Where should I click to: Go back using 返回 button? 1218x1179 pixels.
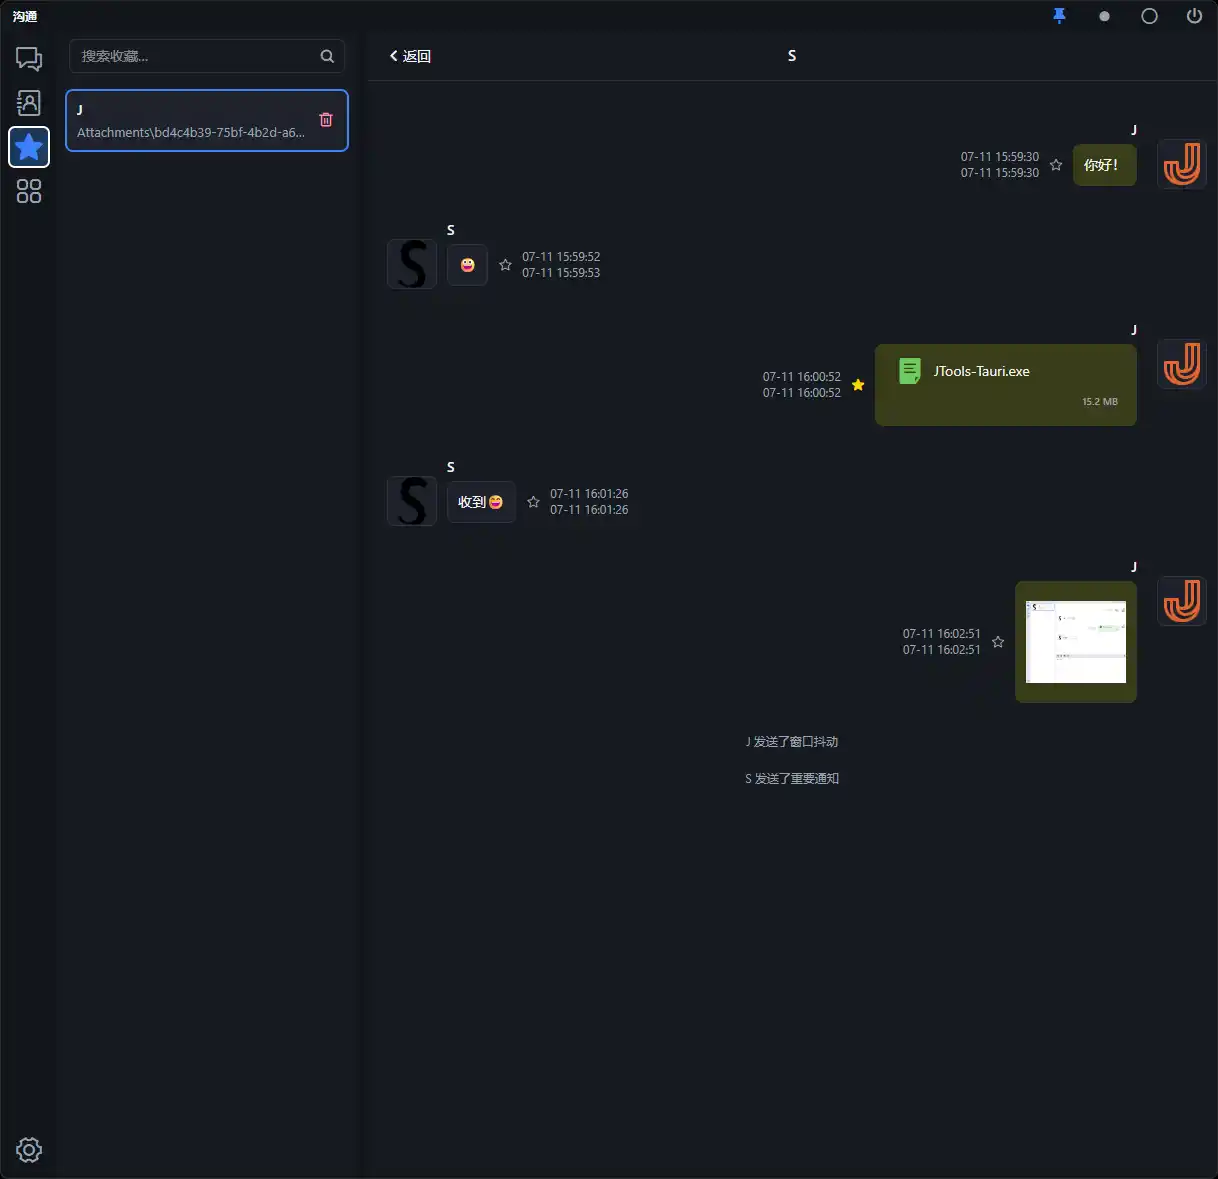pos(410,57)
